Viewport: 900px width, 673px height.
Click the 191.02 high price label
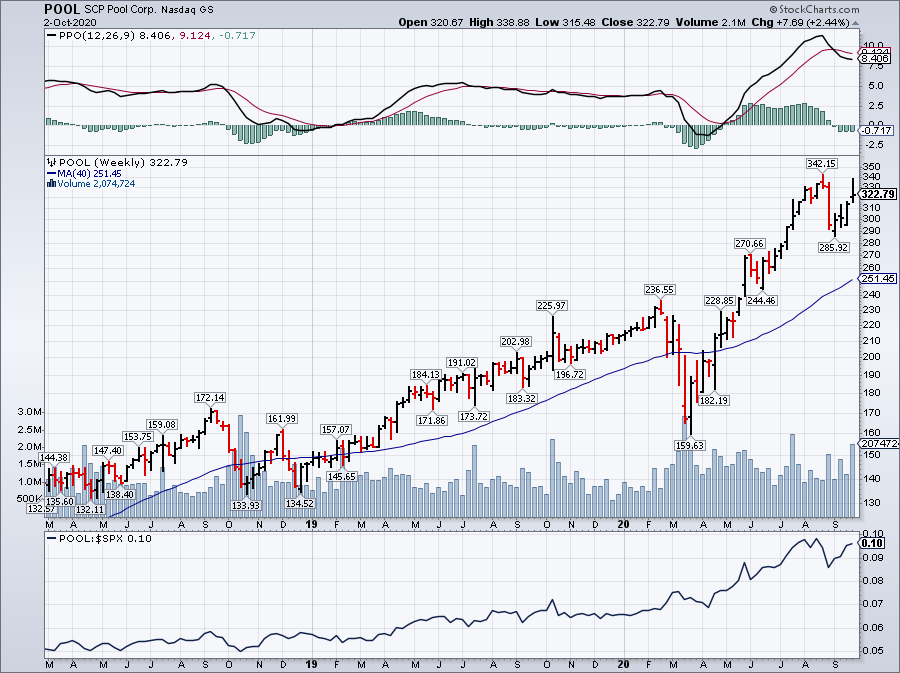pos(461,362)
